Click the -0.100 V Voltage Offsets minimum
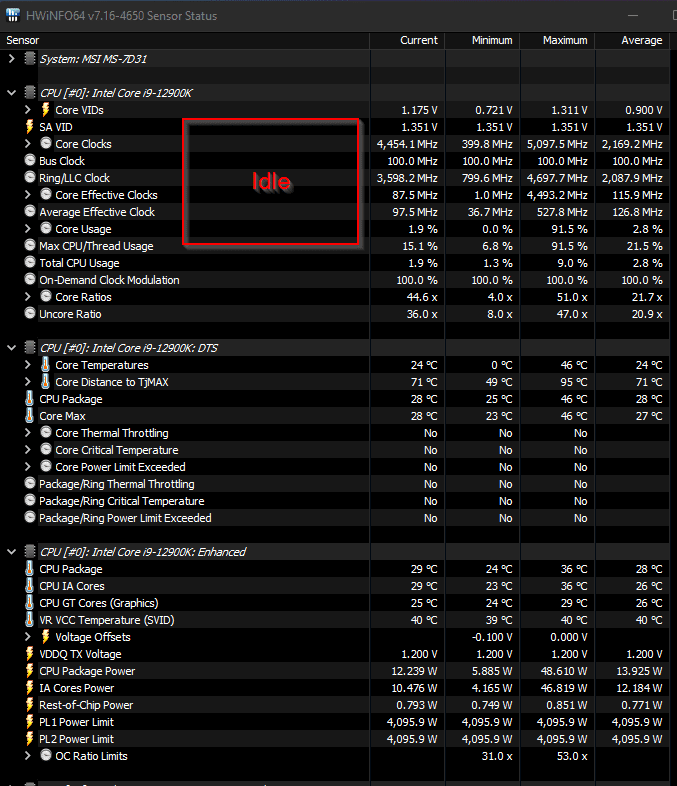This screenshot has width=677, height=786. [492, 637]
